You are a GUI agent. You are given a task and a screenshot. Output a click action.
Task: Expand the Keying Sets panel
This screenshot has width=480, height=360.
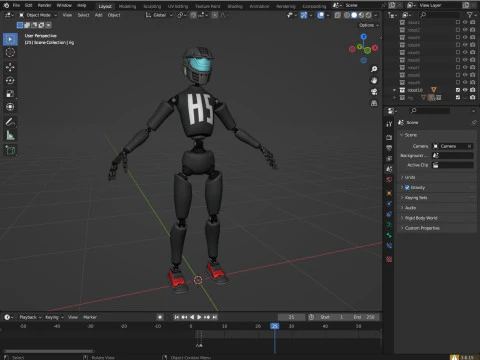(437, 198)
